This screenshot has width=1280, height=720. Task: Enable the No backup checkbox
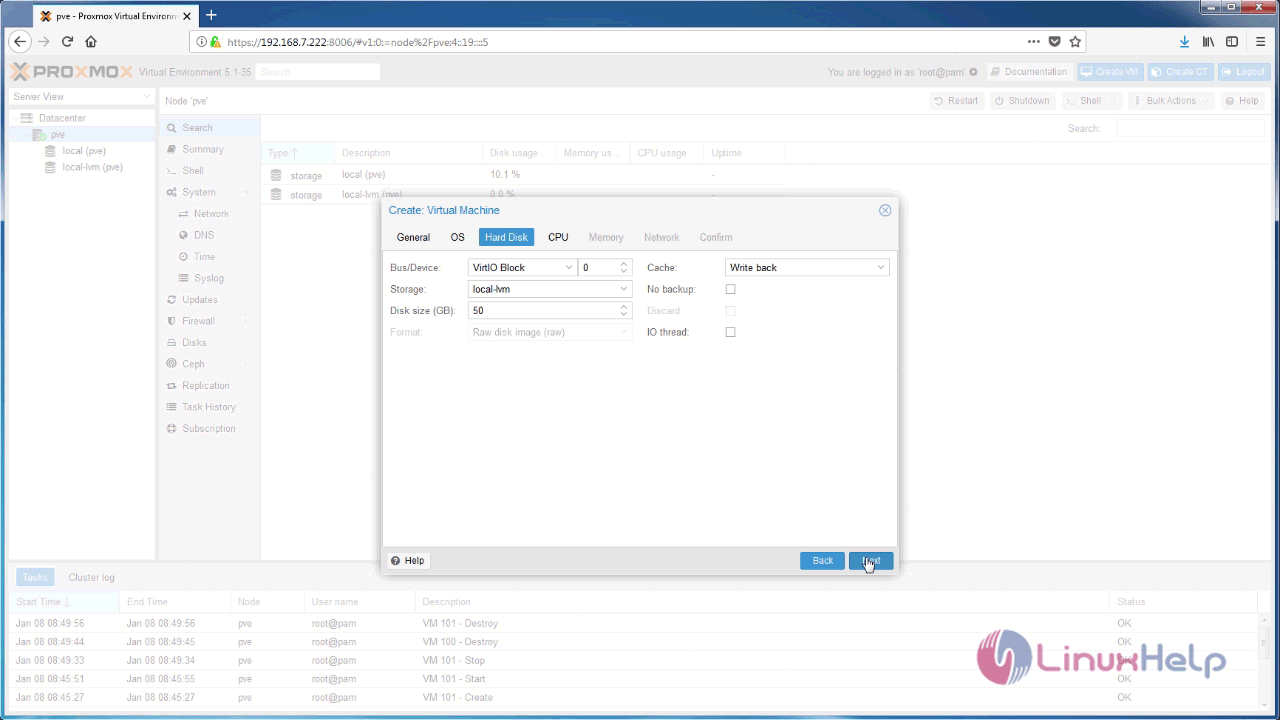pos(730,289)
